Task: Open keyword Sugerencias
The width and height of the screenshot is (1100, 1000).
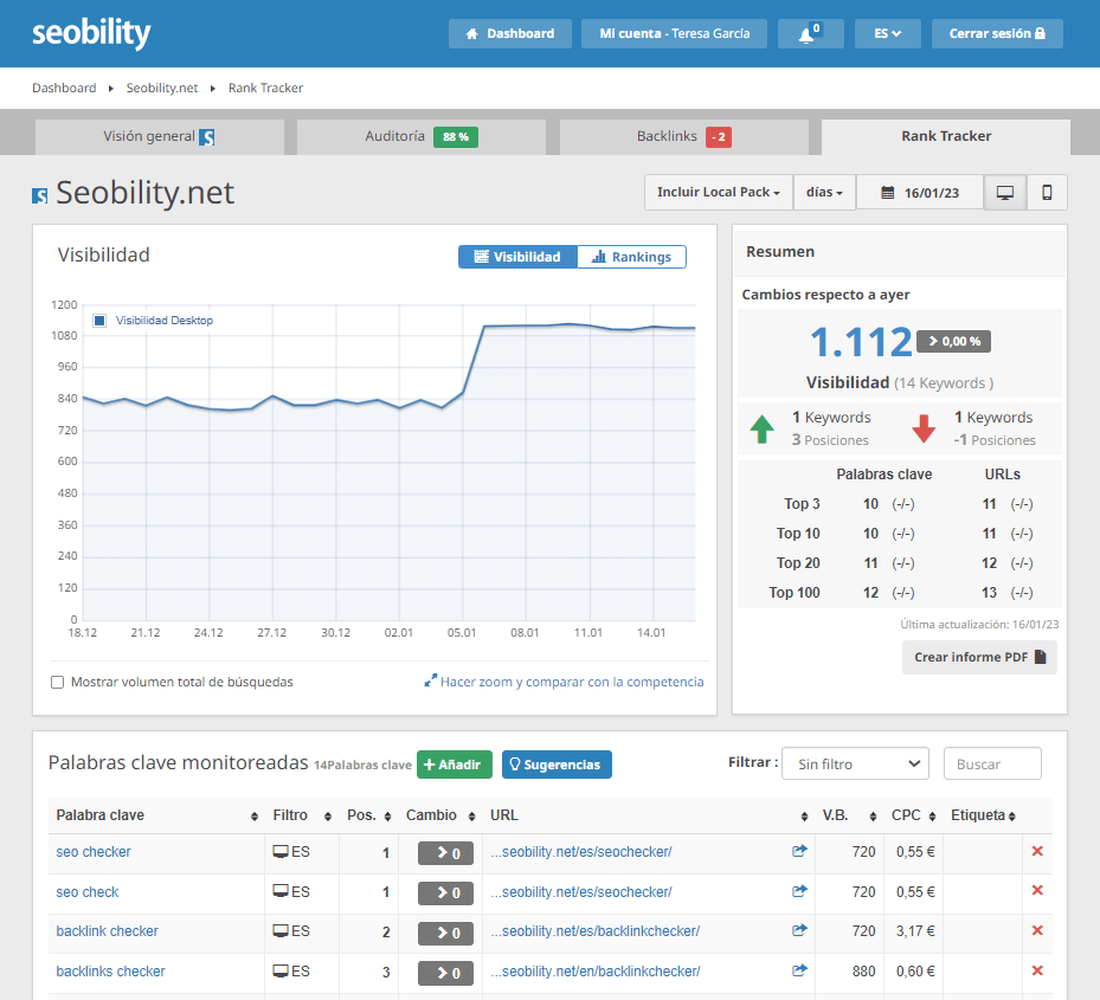Action: 556,764
